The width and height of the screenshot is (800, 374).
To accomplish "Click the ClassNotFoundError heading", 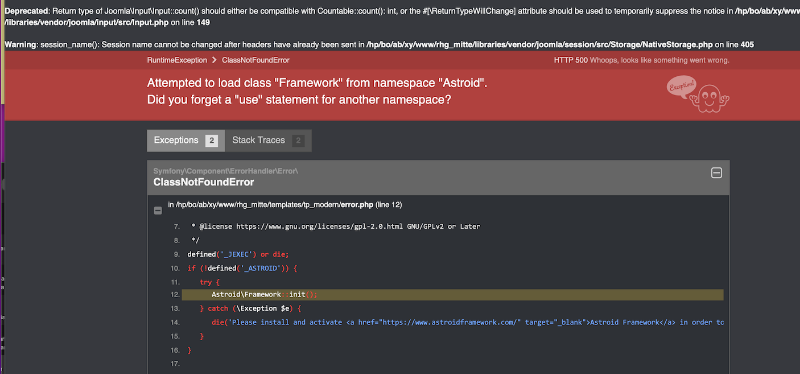I will click(204, 182).
